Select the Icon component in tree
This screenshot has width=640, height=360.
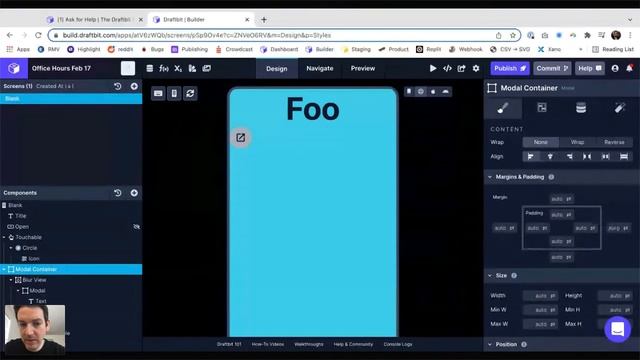coord(71,259)
